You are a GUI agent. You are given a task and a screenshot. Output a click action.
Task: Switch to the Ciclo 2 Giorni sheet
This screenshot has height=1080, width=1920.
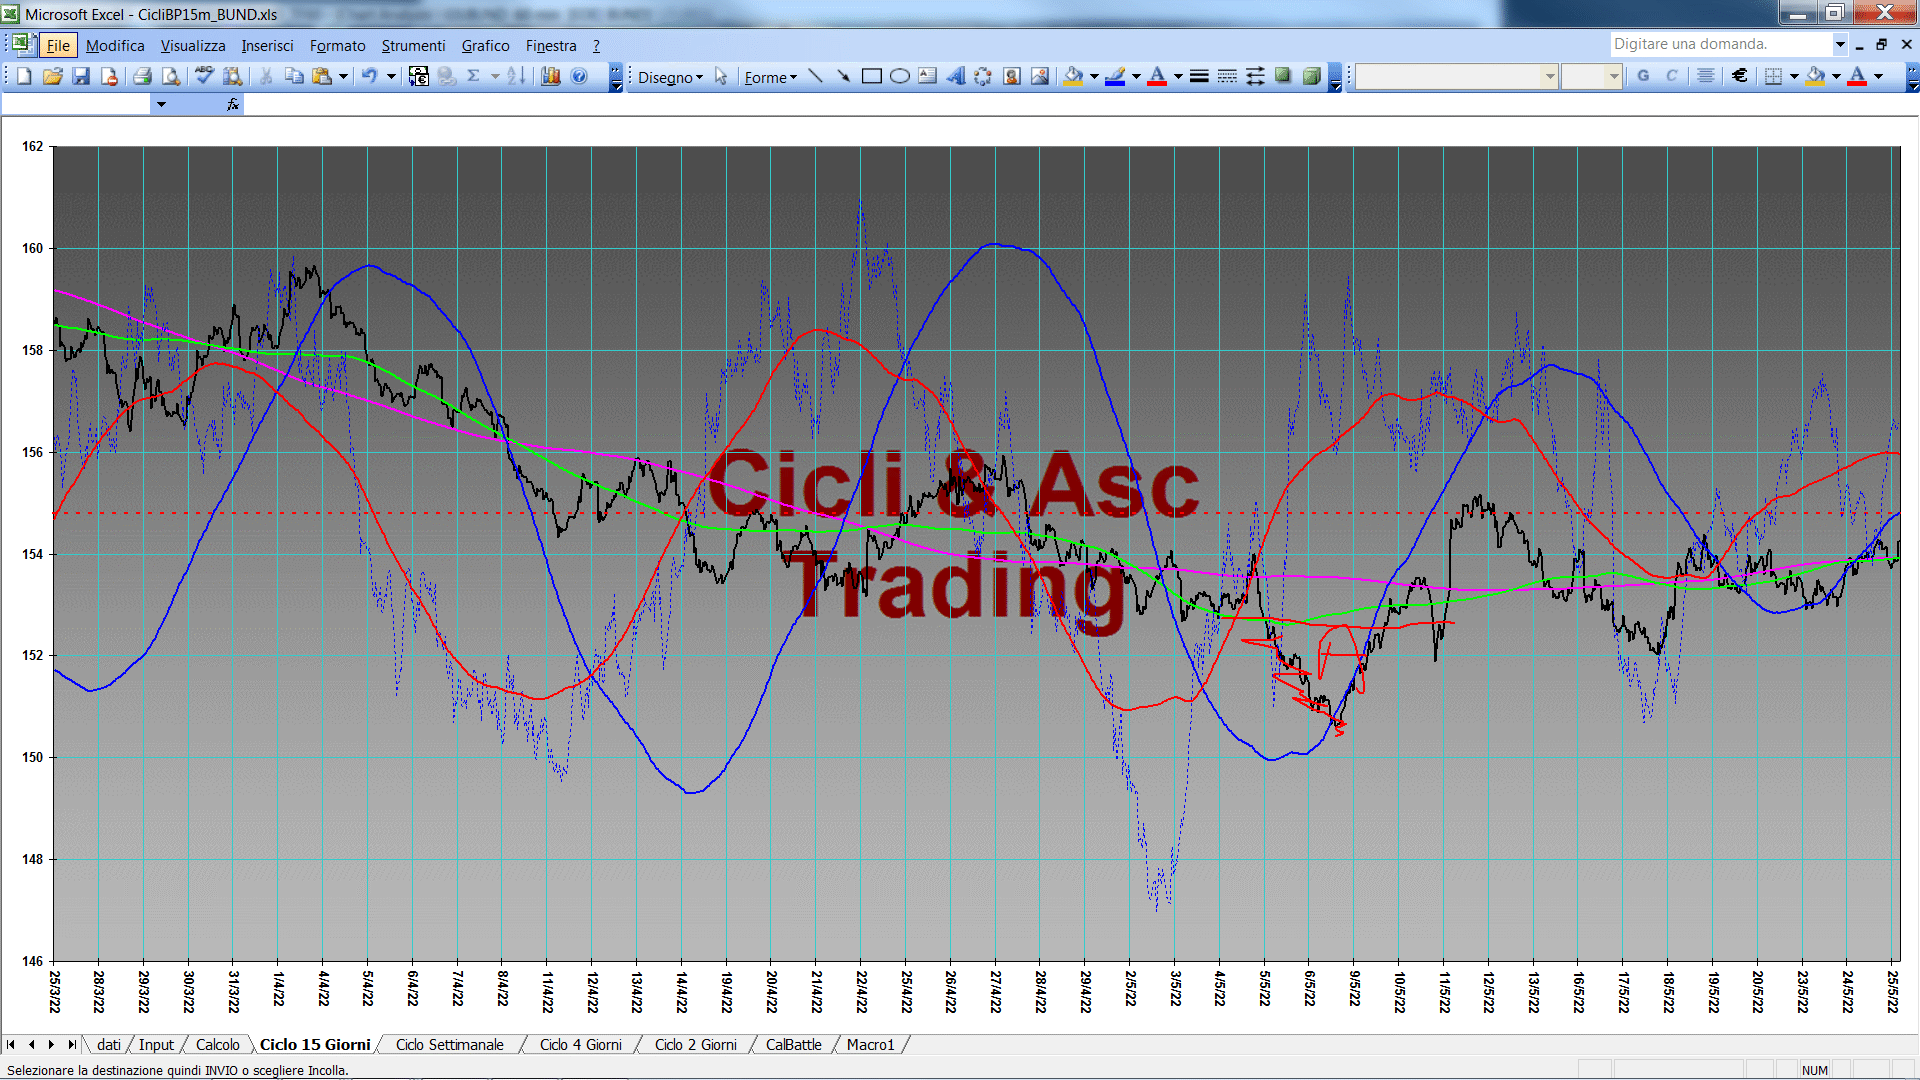tap(696, 1044)
